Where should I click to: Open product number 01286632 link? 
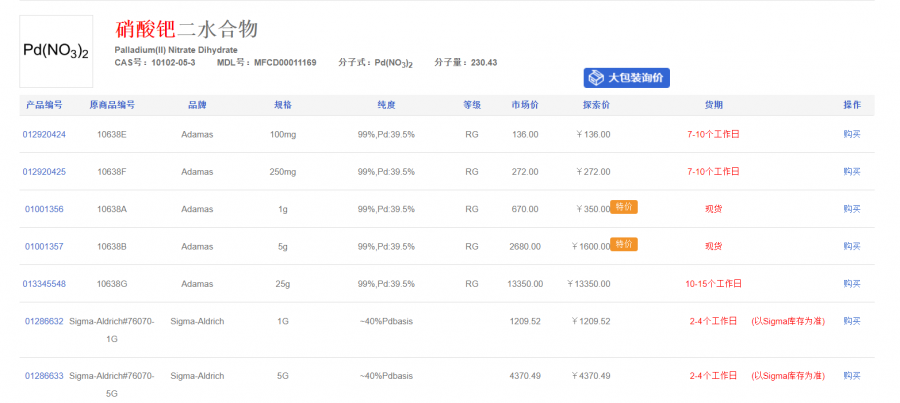click(44, 321)
